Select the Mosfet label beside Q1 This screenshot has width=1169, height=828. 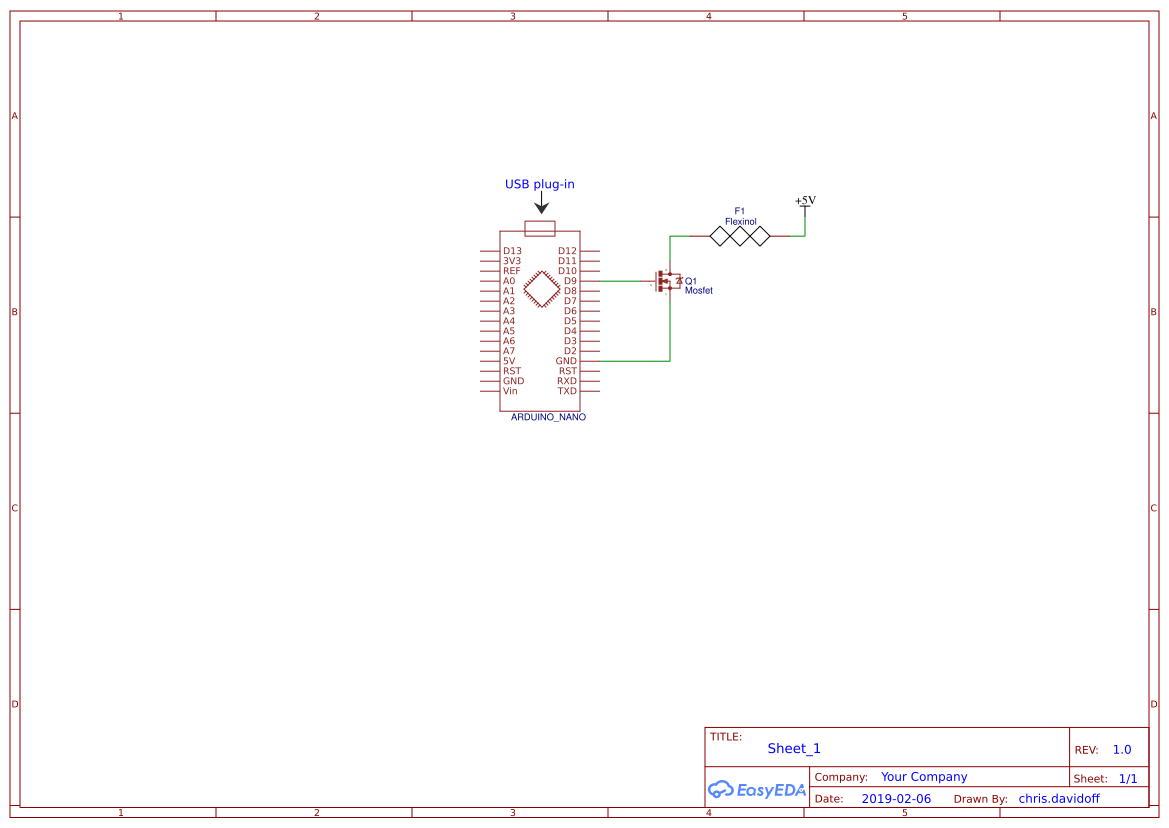pos(699,290)
